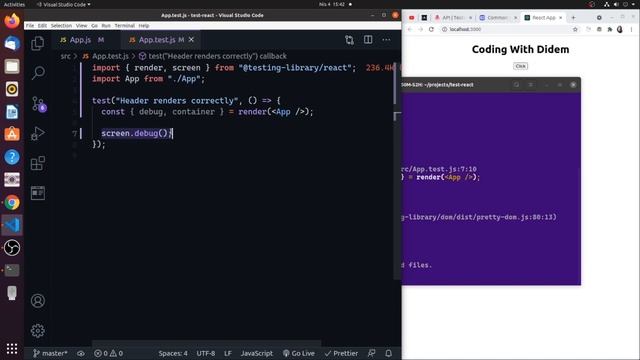640x360 pixels.
Task: Click the src breadcrumb segment
Action: pyautogui.click(x=65, y=56)
